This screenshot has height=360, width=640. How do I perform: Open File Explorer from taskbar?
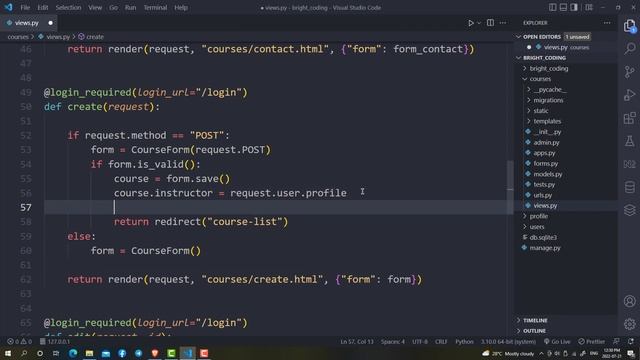click(89, 353)
